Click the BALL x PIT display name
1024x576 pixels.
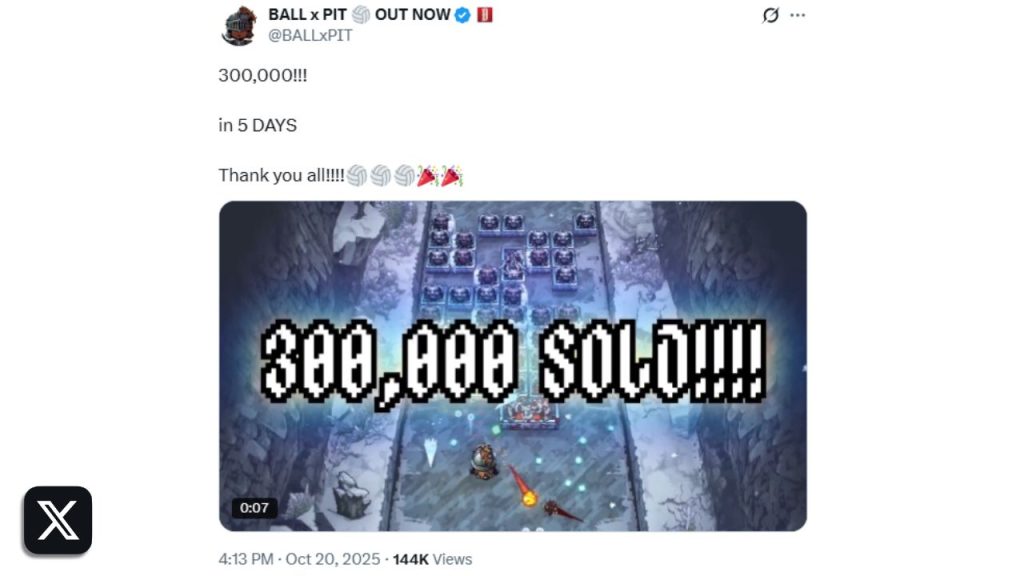click(307, 14)
